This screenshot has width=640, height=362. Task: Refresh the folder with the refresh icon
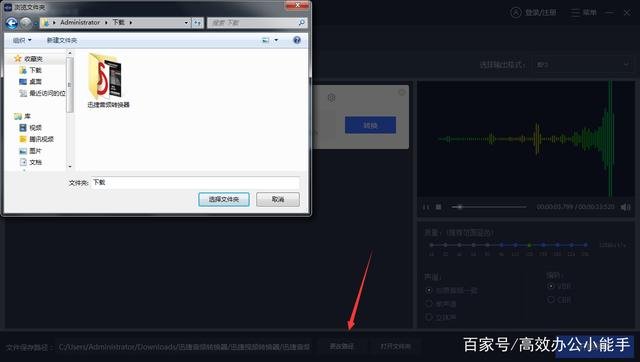[x=197, y=23]
